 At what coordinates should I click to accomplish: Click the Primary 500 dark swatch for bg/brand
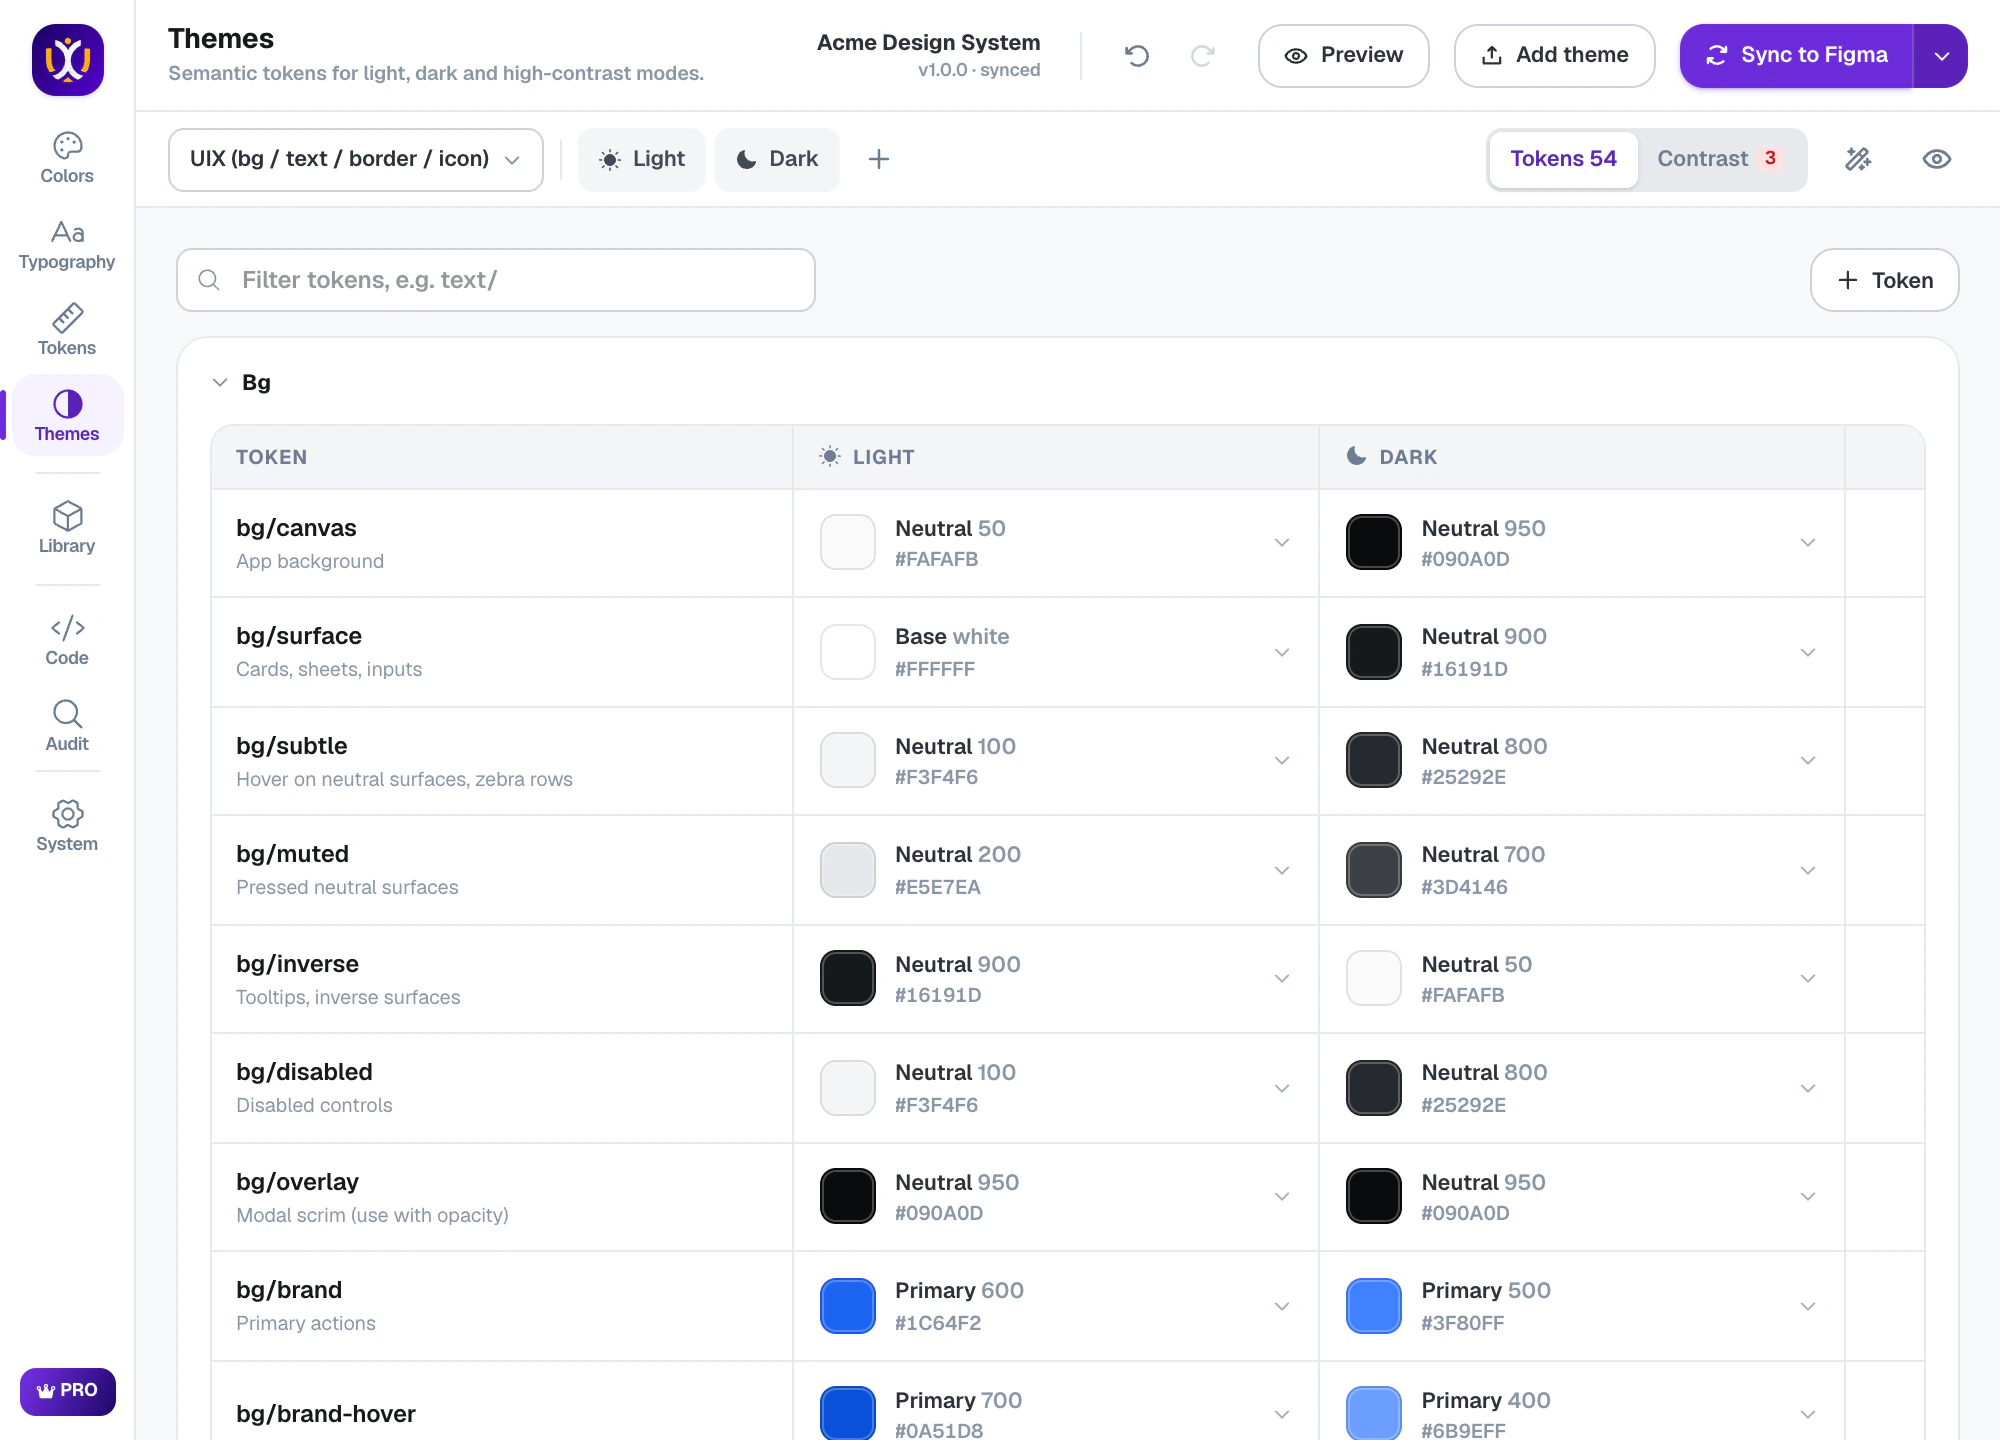click(1374, 1306)
